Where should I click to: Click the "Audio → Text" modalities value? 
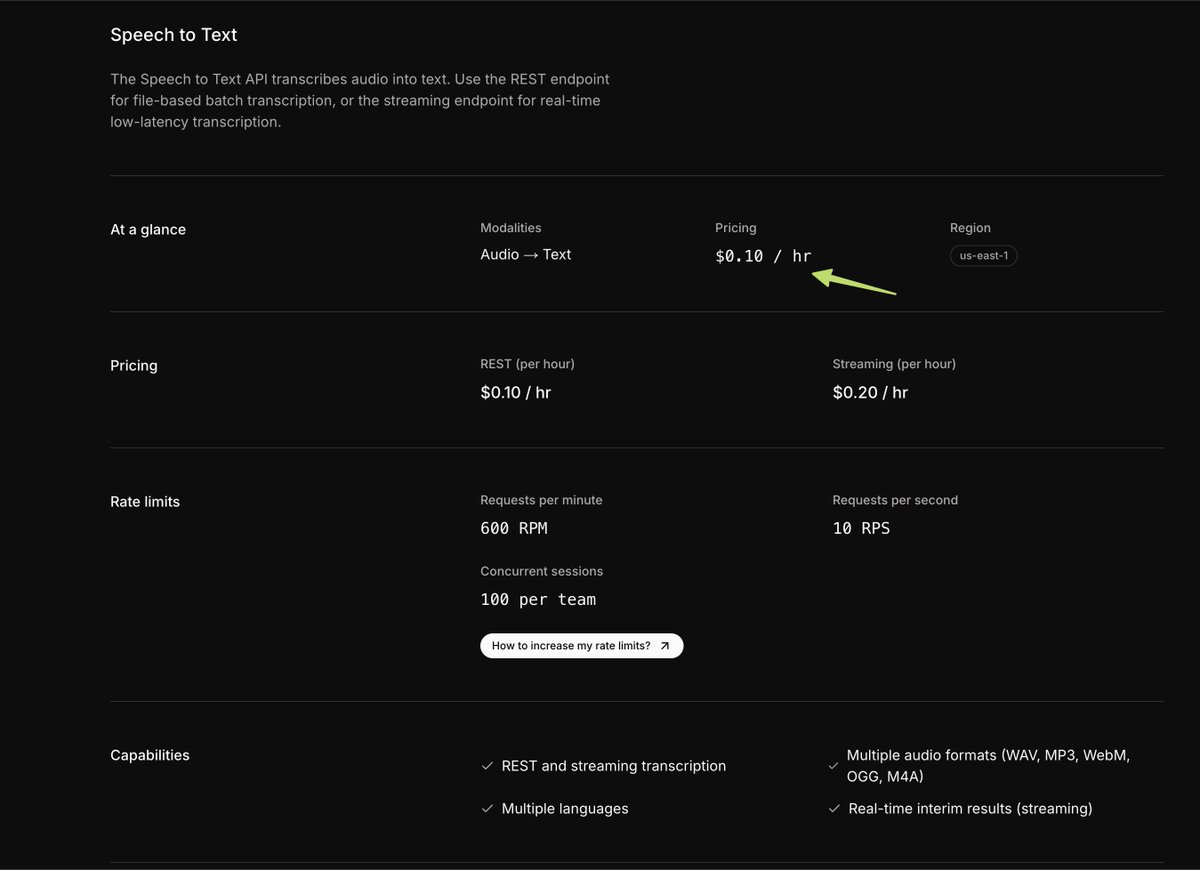526,255
